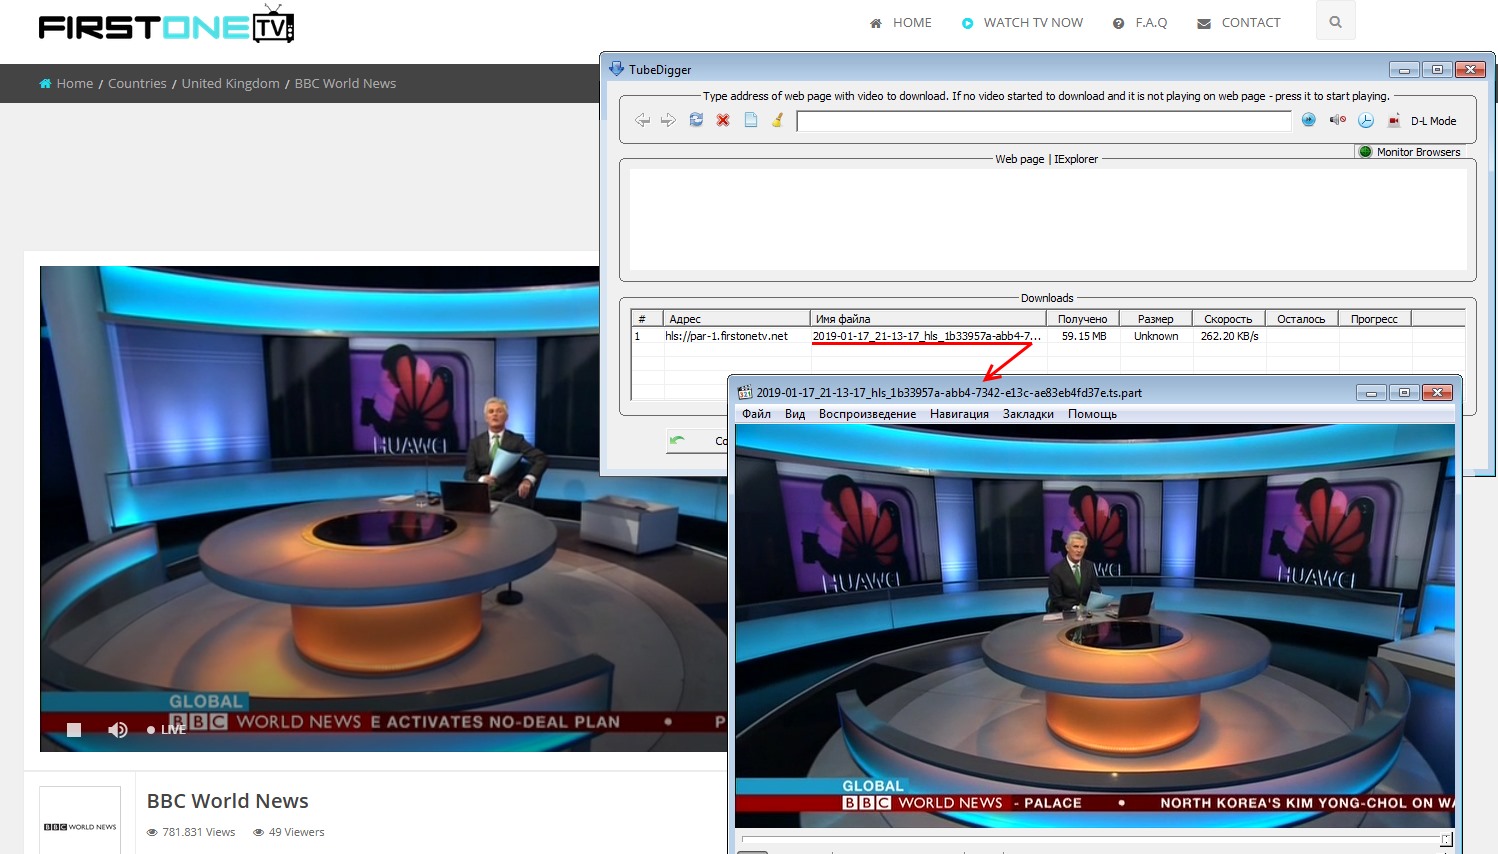Toggle the web player volume speaker icon
The height and width of the screenshot is (854, 1498).
pos(117,730)
